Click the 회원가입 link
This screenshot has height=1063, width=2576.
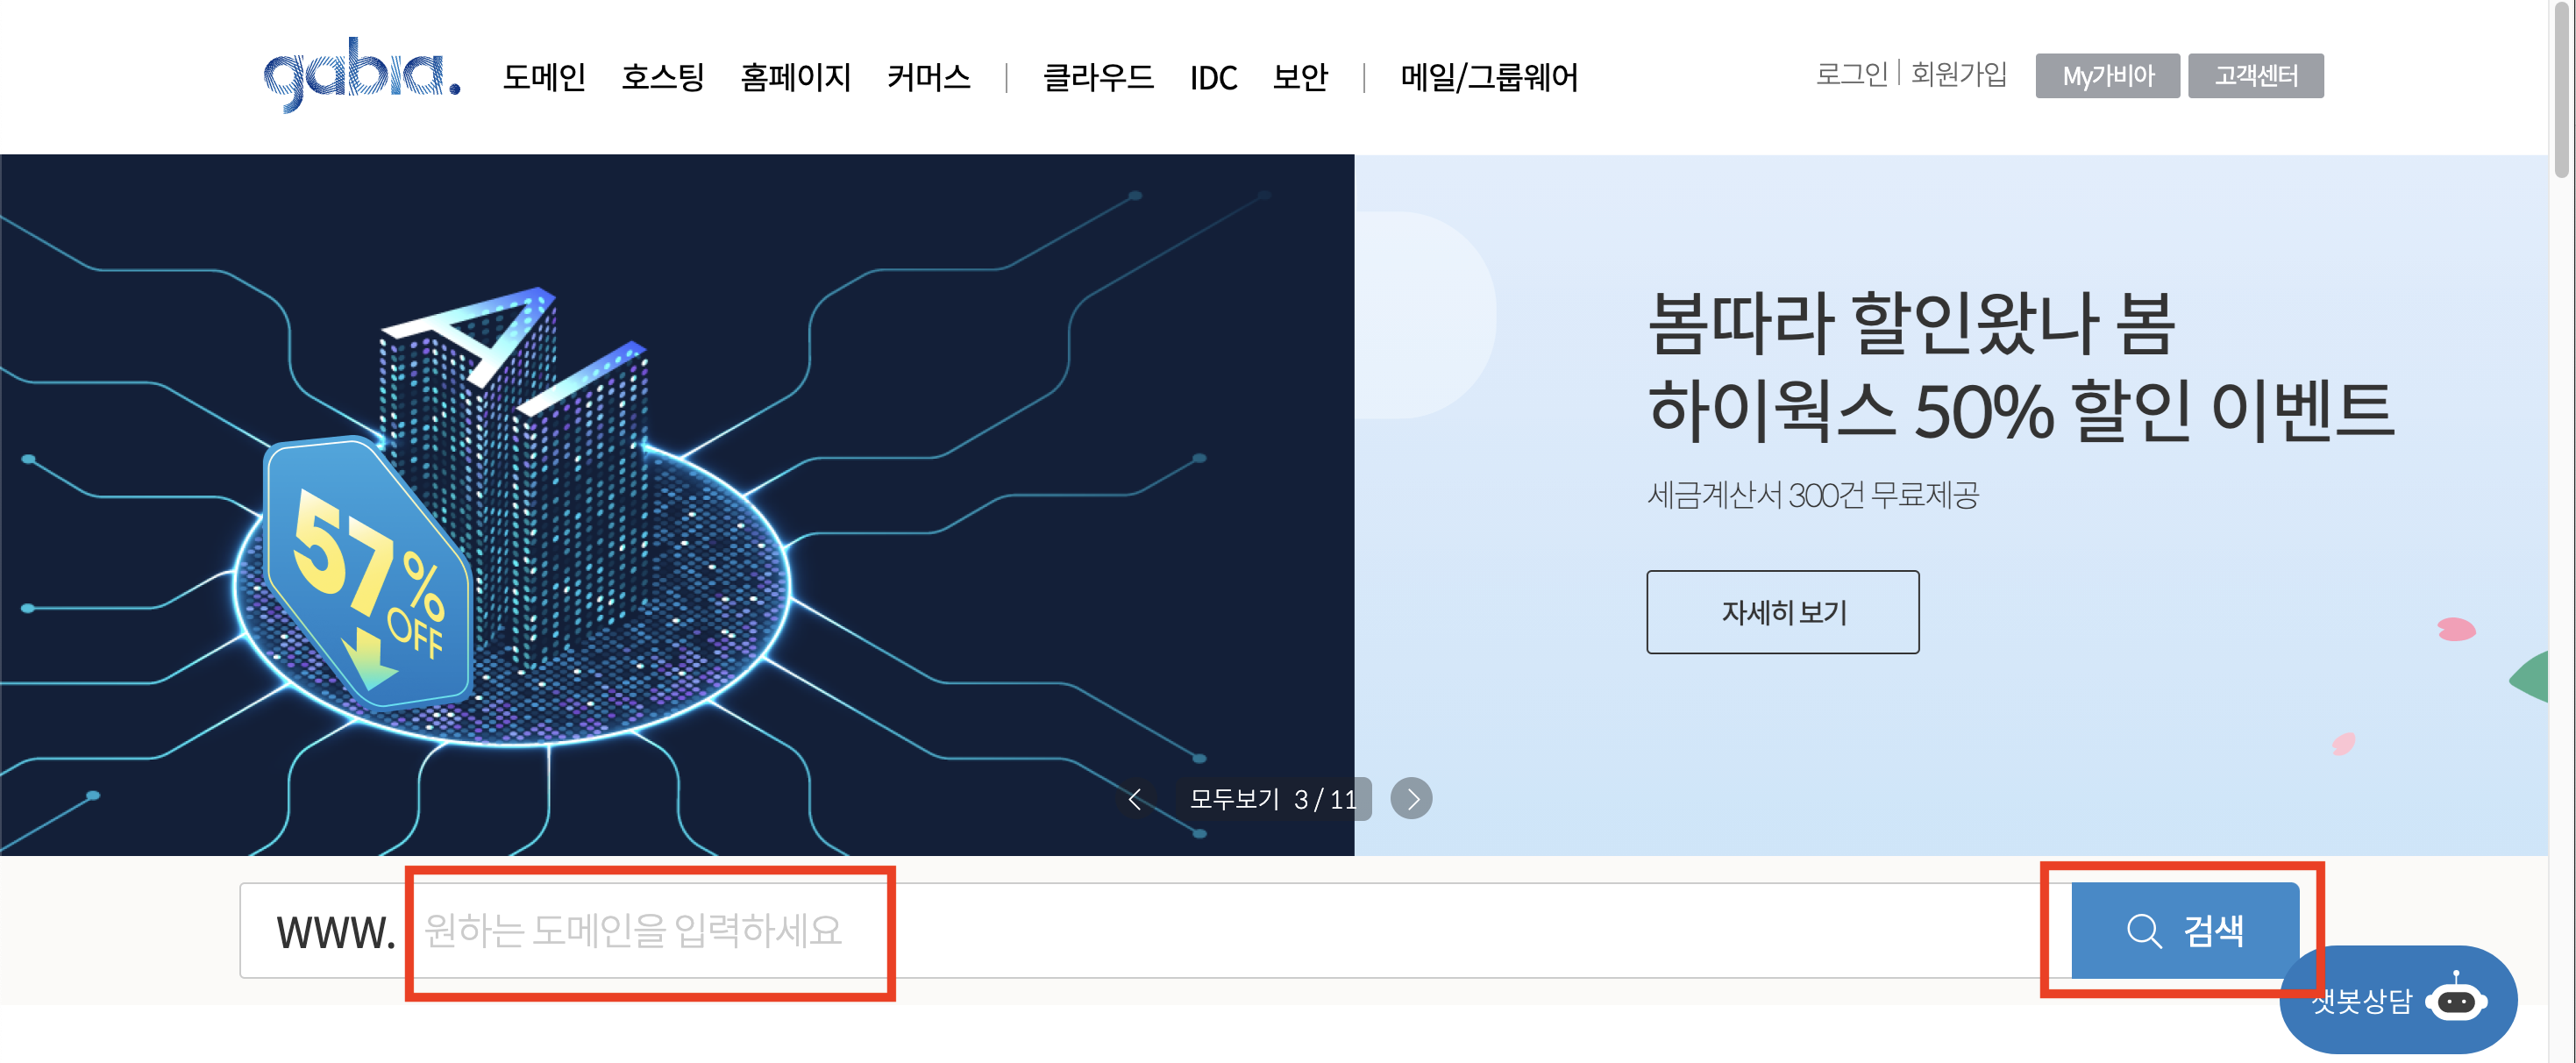click(1958, 74)
